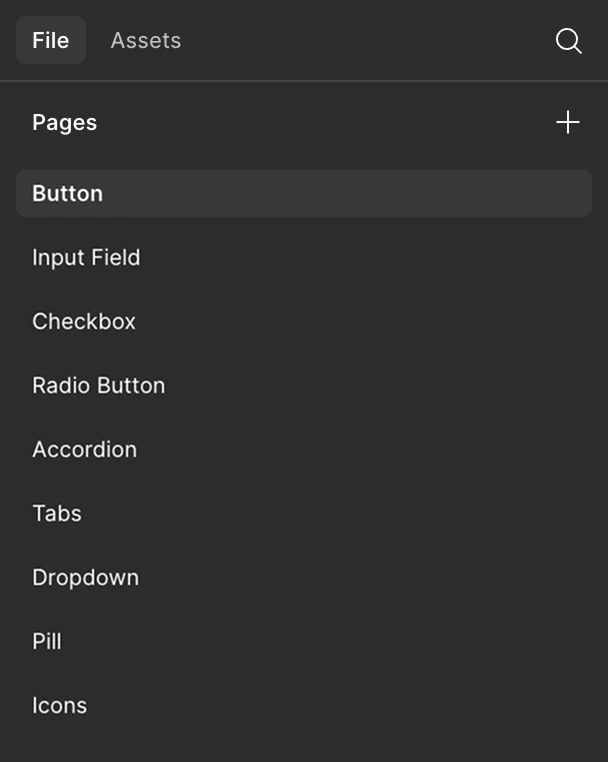Image resolution: width=608 pixels, height=762 pixels.
Task: Click the Pages section header
Action: (x=65, y=122)
